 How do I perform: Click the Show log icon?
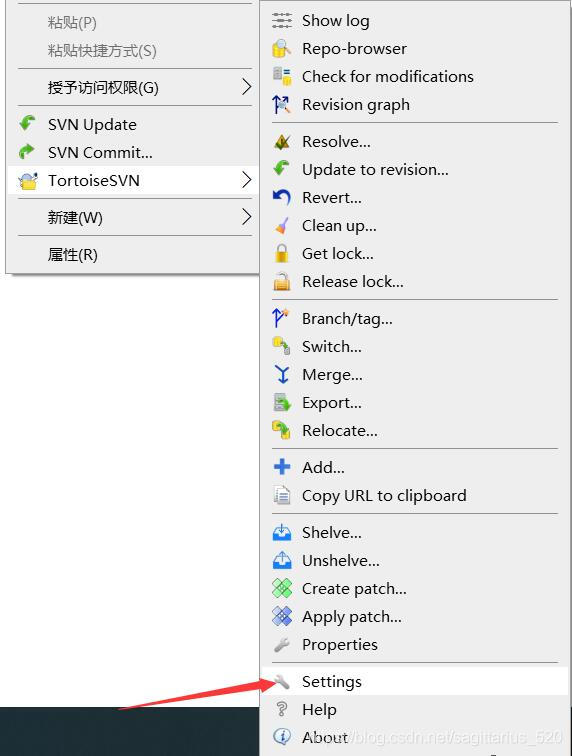coord(282,21)
